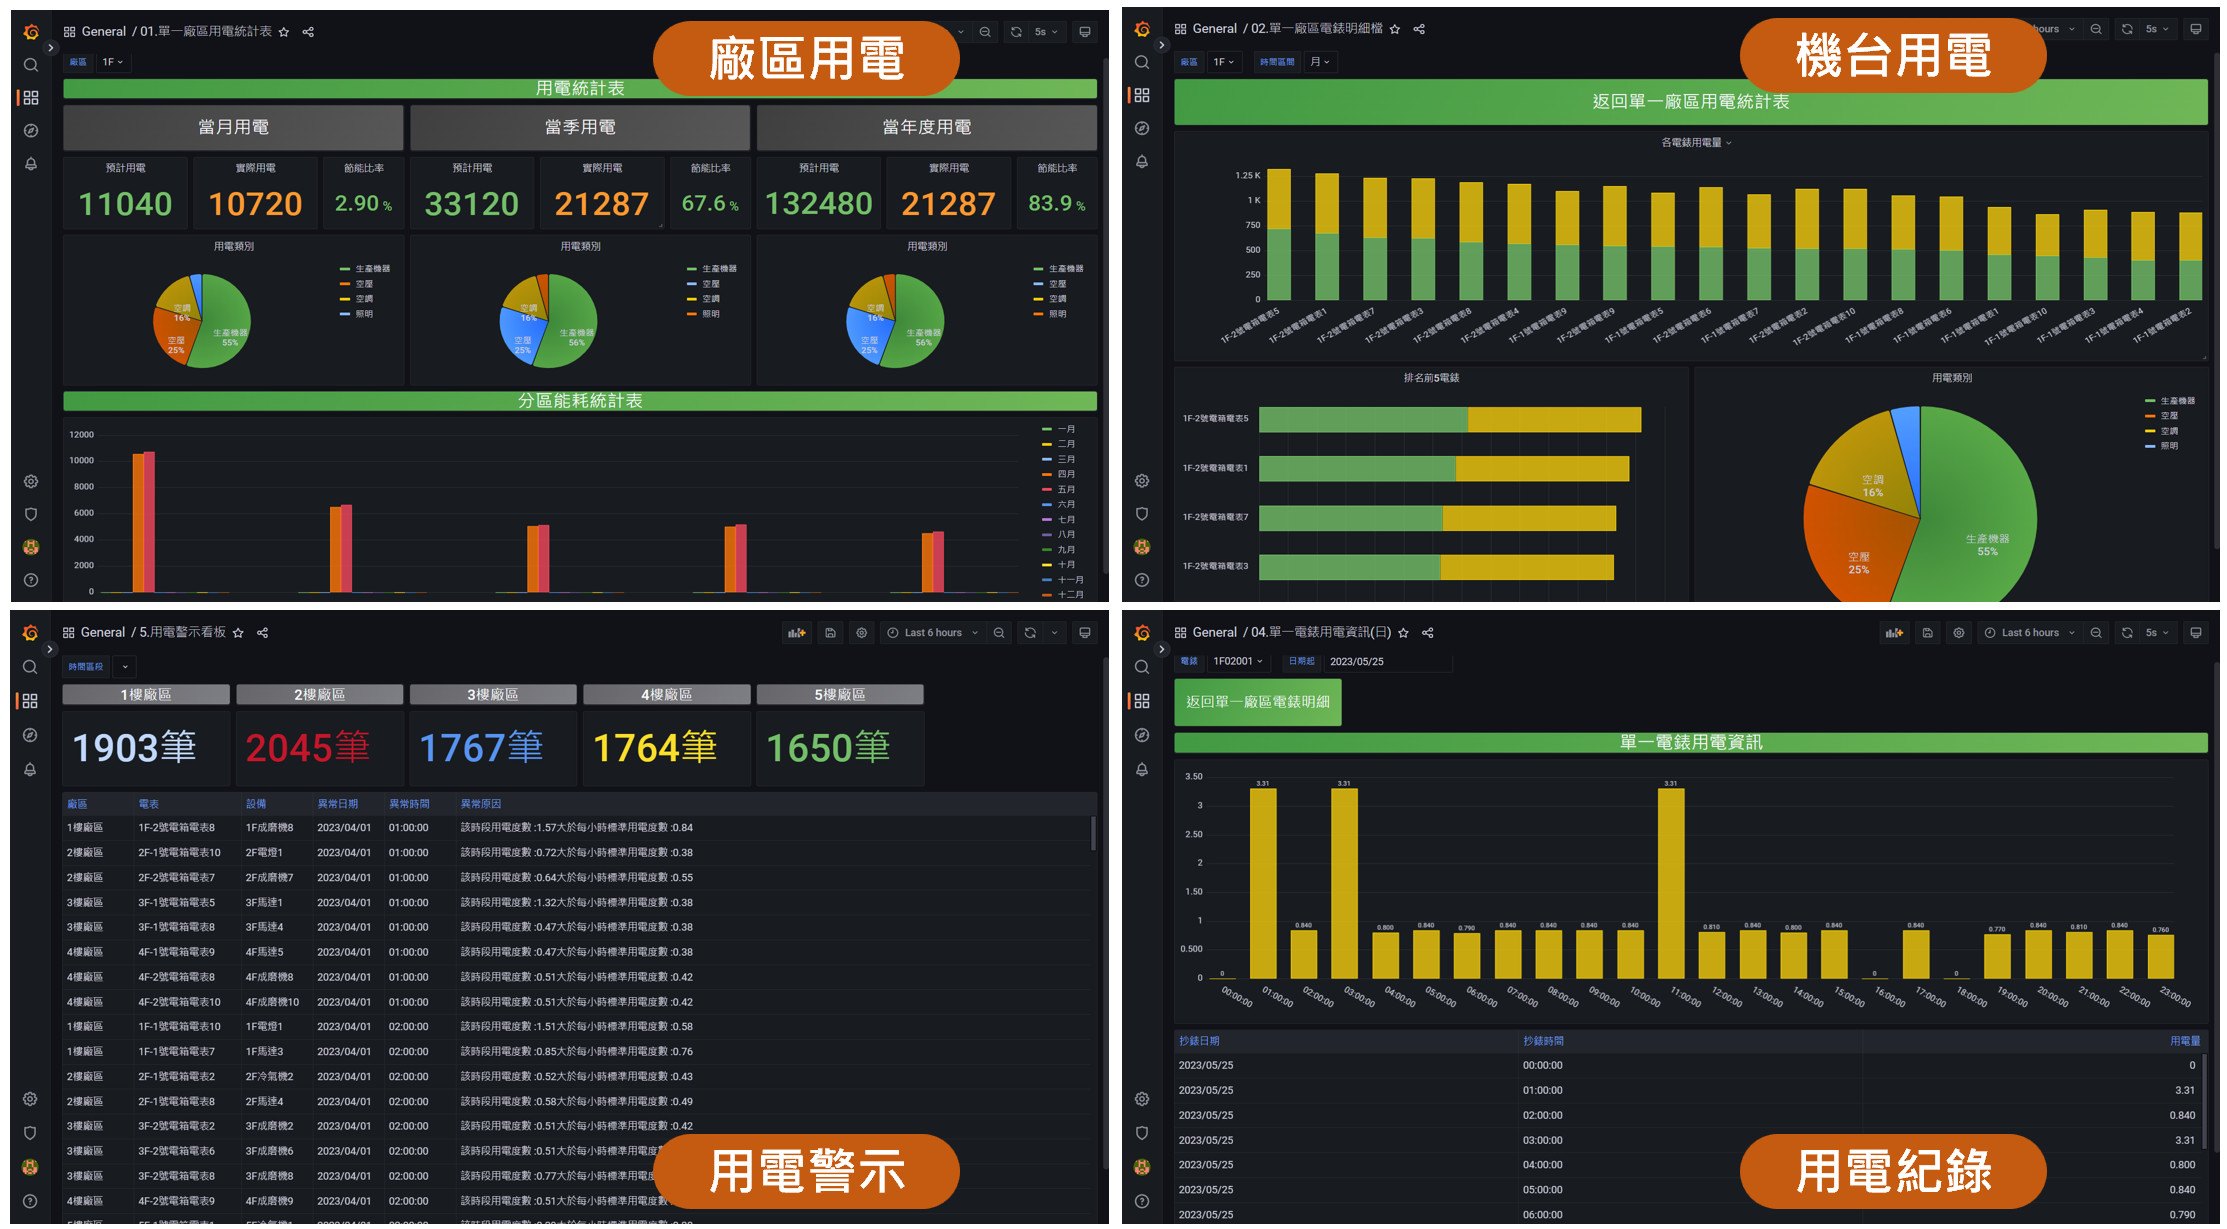The height and width of the screenshot is (1229, 2227).
Task: Click 返回單一廠區電錶明細 green button
Action: pyautogui.click(x=1258, y=702)
